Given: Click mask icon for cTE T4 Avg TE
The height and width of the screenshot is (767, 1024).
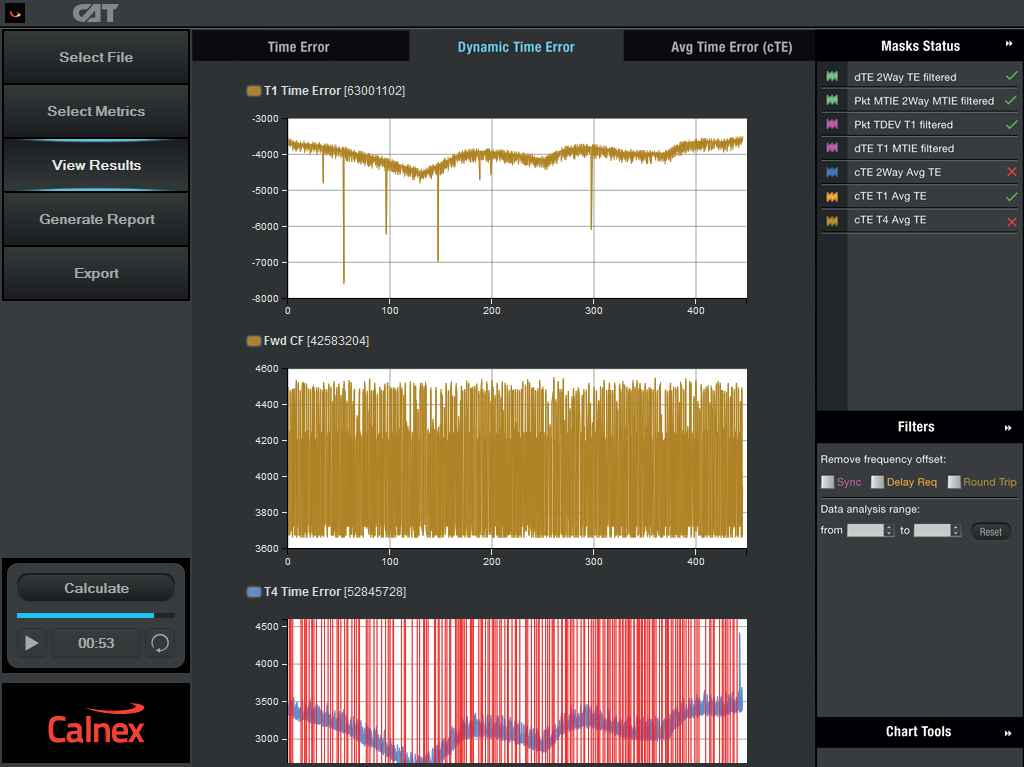Looking at the screenshot, I should click(x=832, y=220).
